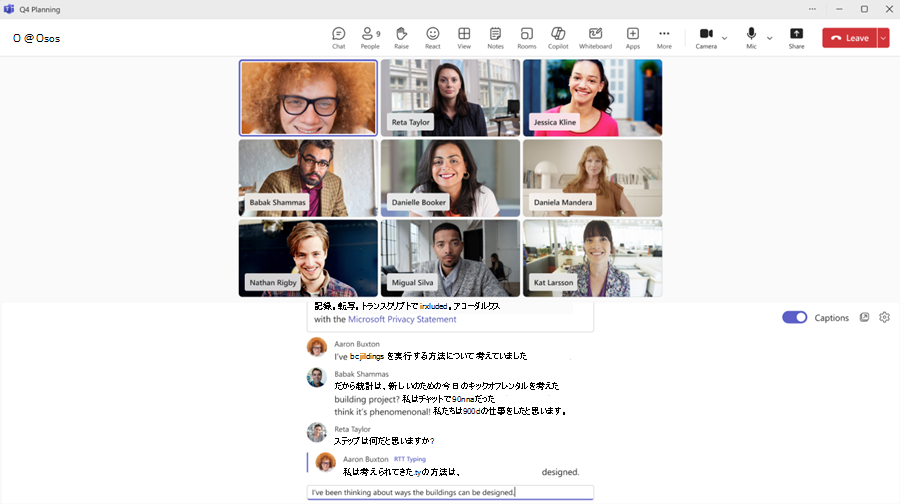Select Danielle Booker's video tile
The height and width of the screenshot is (504, 900).
pos(451,178)
